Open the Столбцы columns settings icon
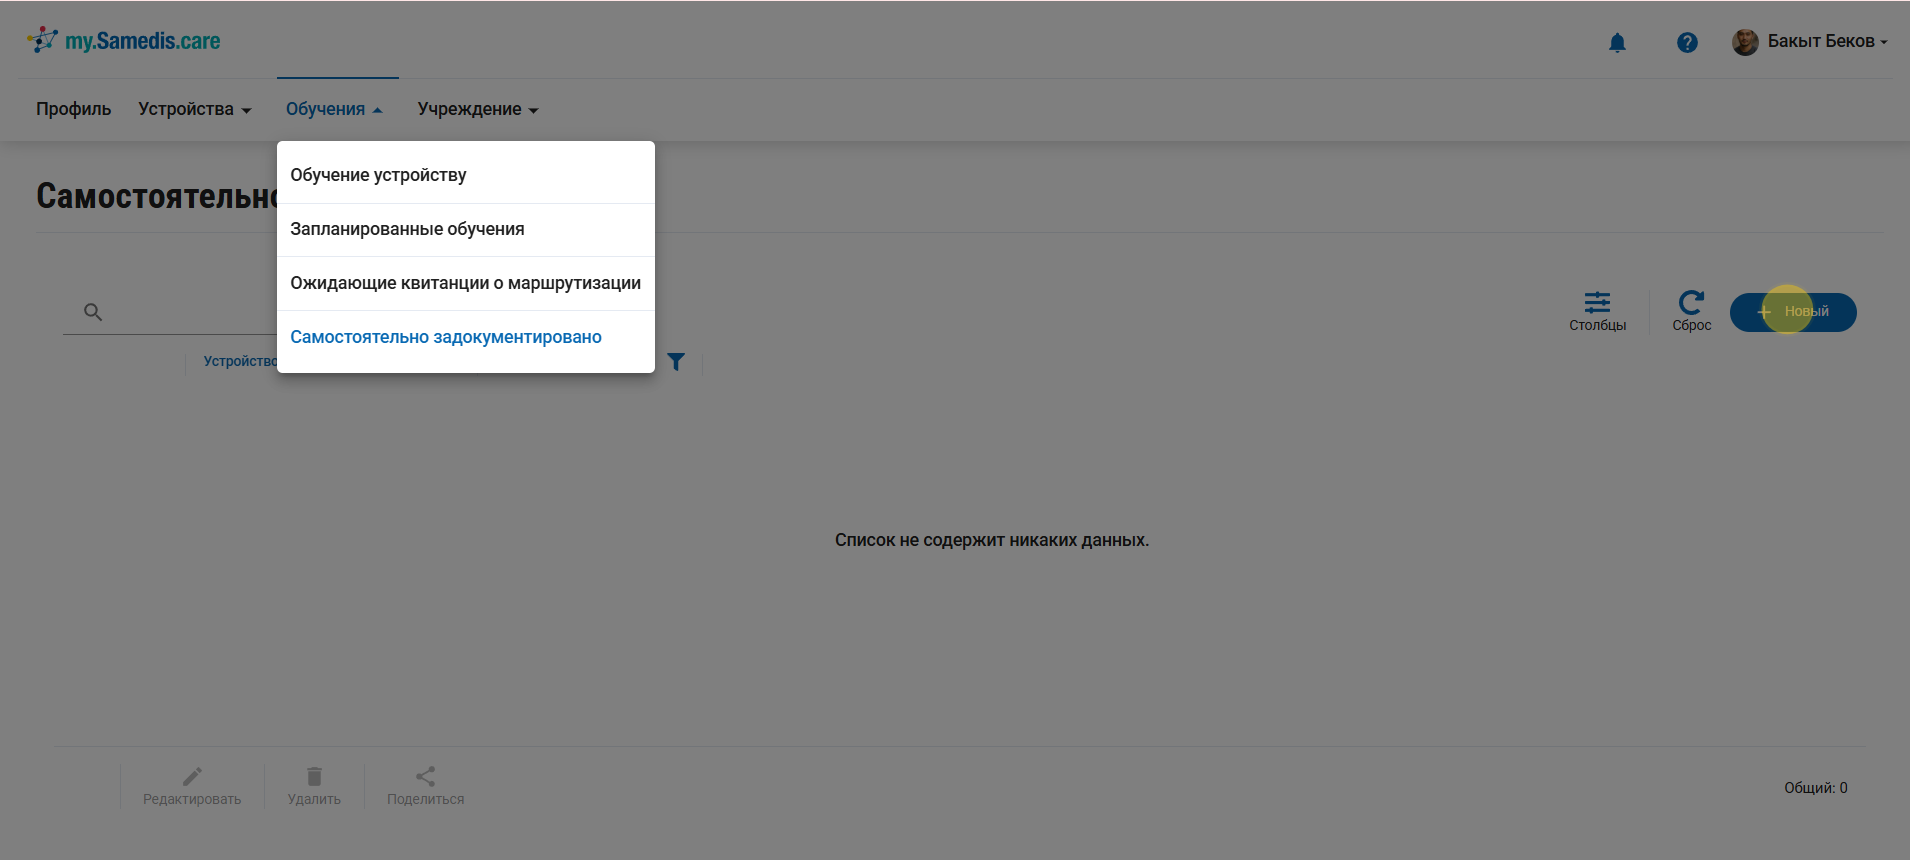Viewport: 1910px width, 860px height. tap(1597, 303)
